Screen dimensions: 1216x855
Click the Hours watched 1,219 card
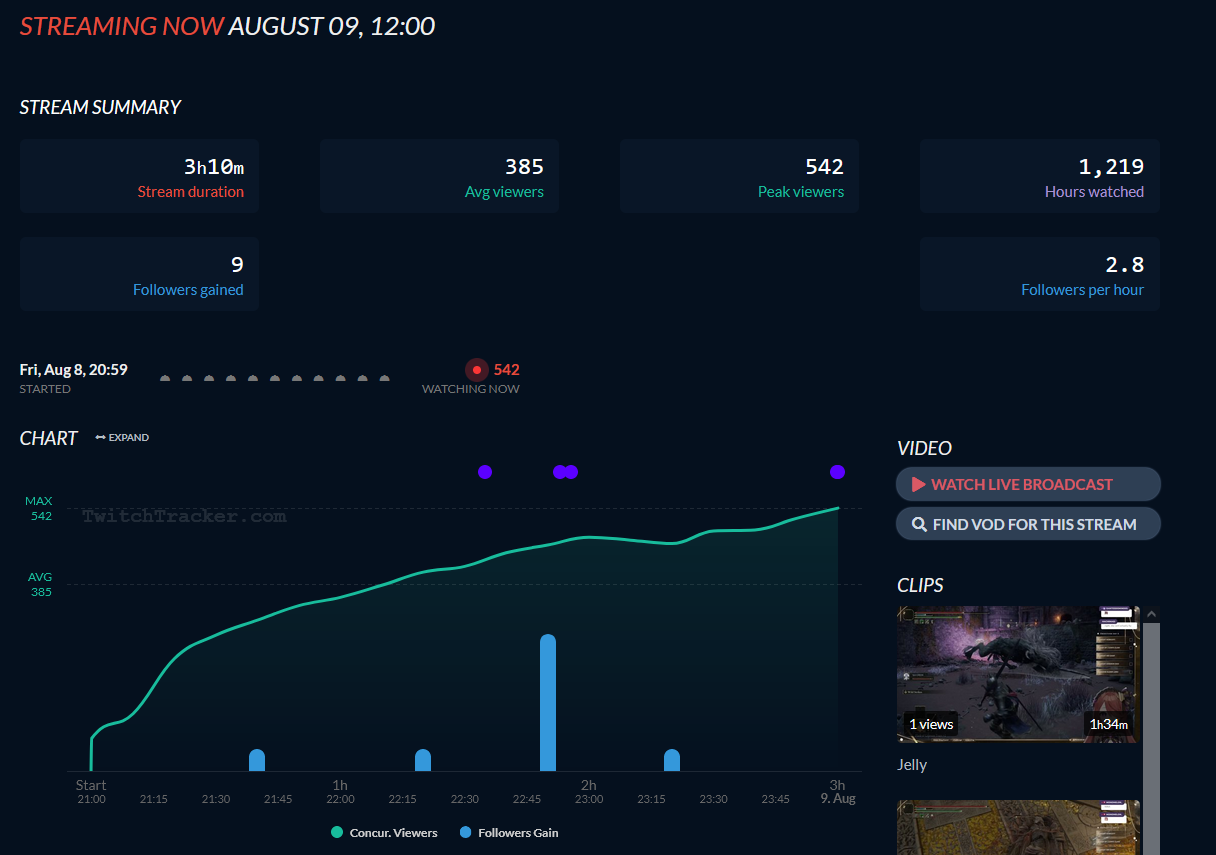click(x=1040, y=176)
